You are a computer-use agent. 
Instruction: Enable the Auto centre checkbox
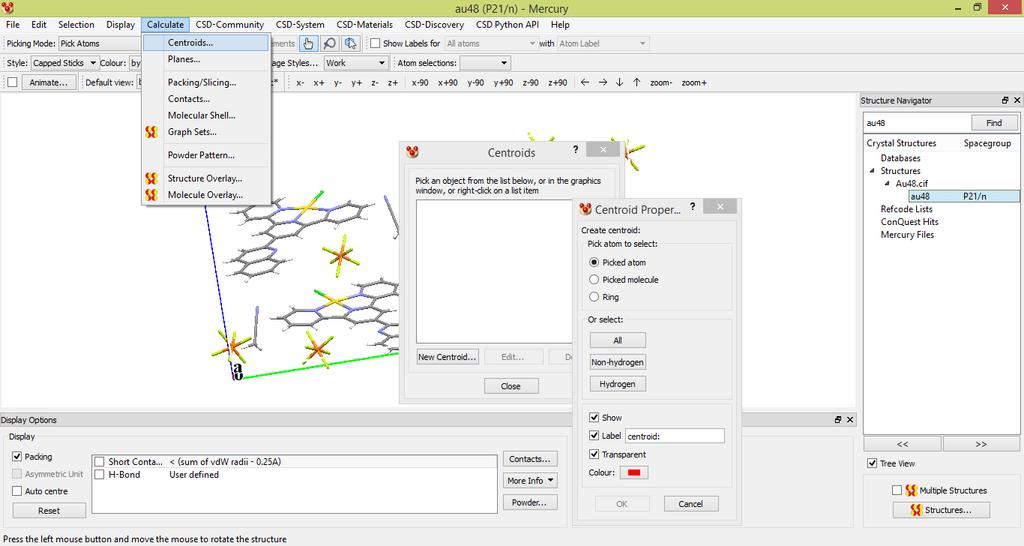tap(17, 491)
